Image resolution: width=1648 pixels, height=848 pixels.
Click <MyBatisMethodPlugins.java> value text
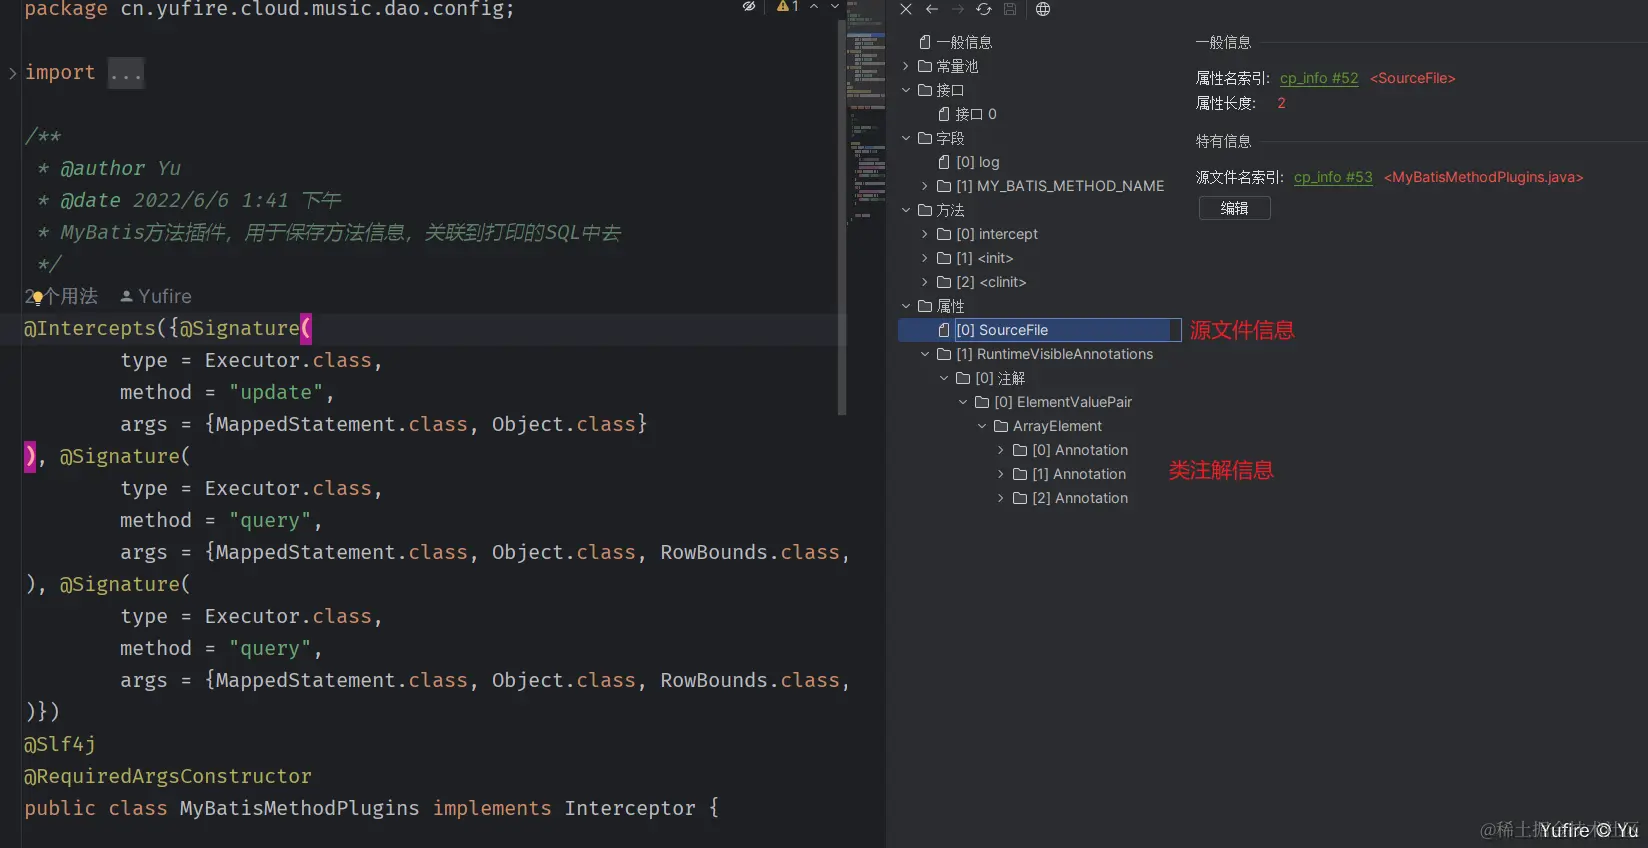(x=1483, y=177)
